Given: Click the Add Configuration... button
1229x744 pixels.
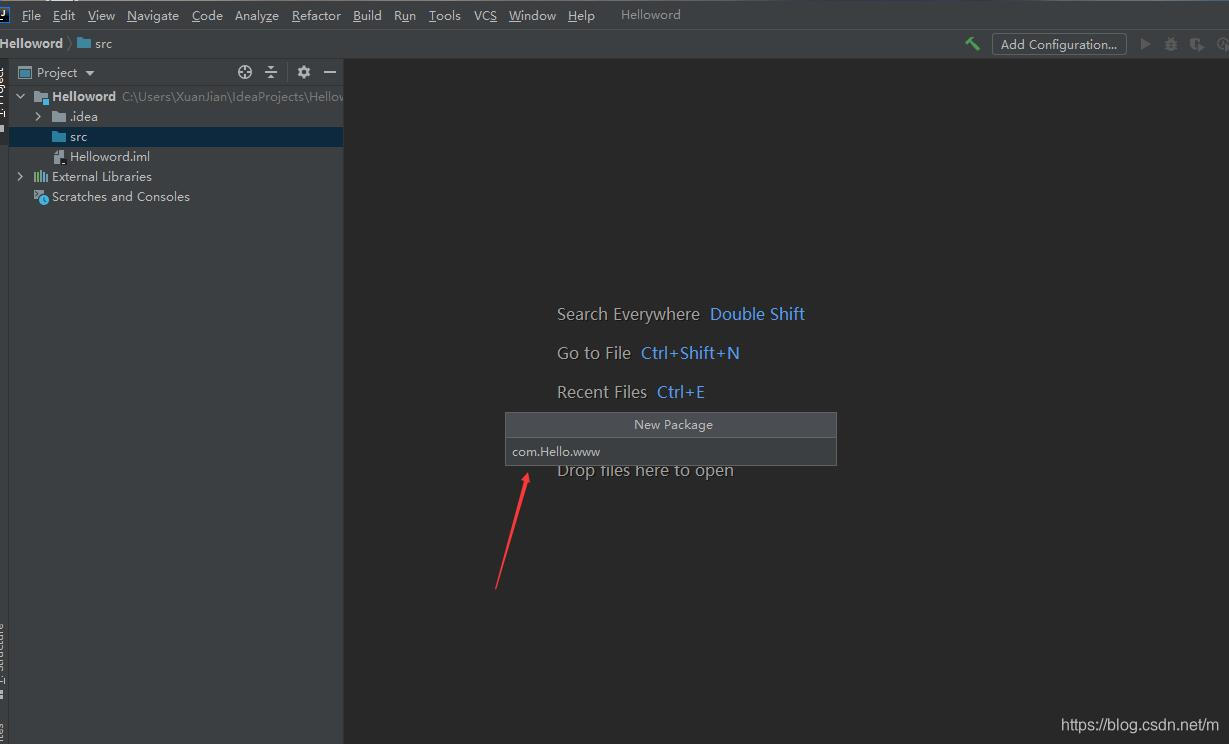Looking at the screenshot, I should pos(1059,44).
